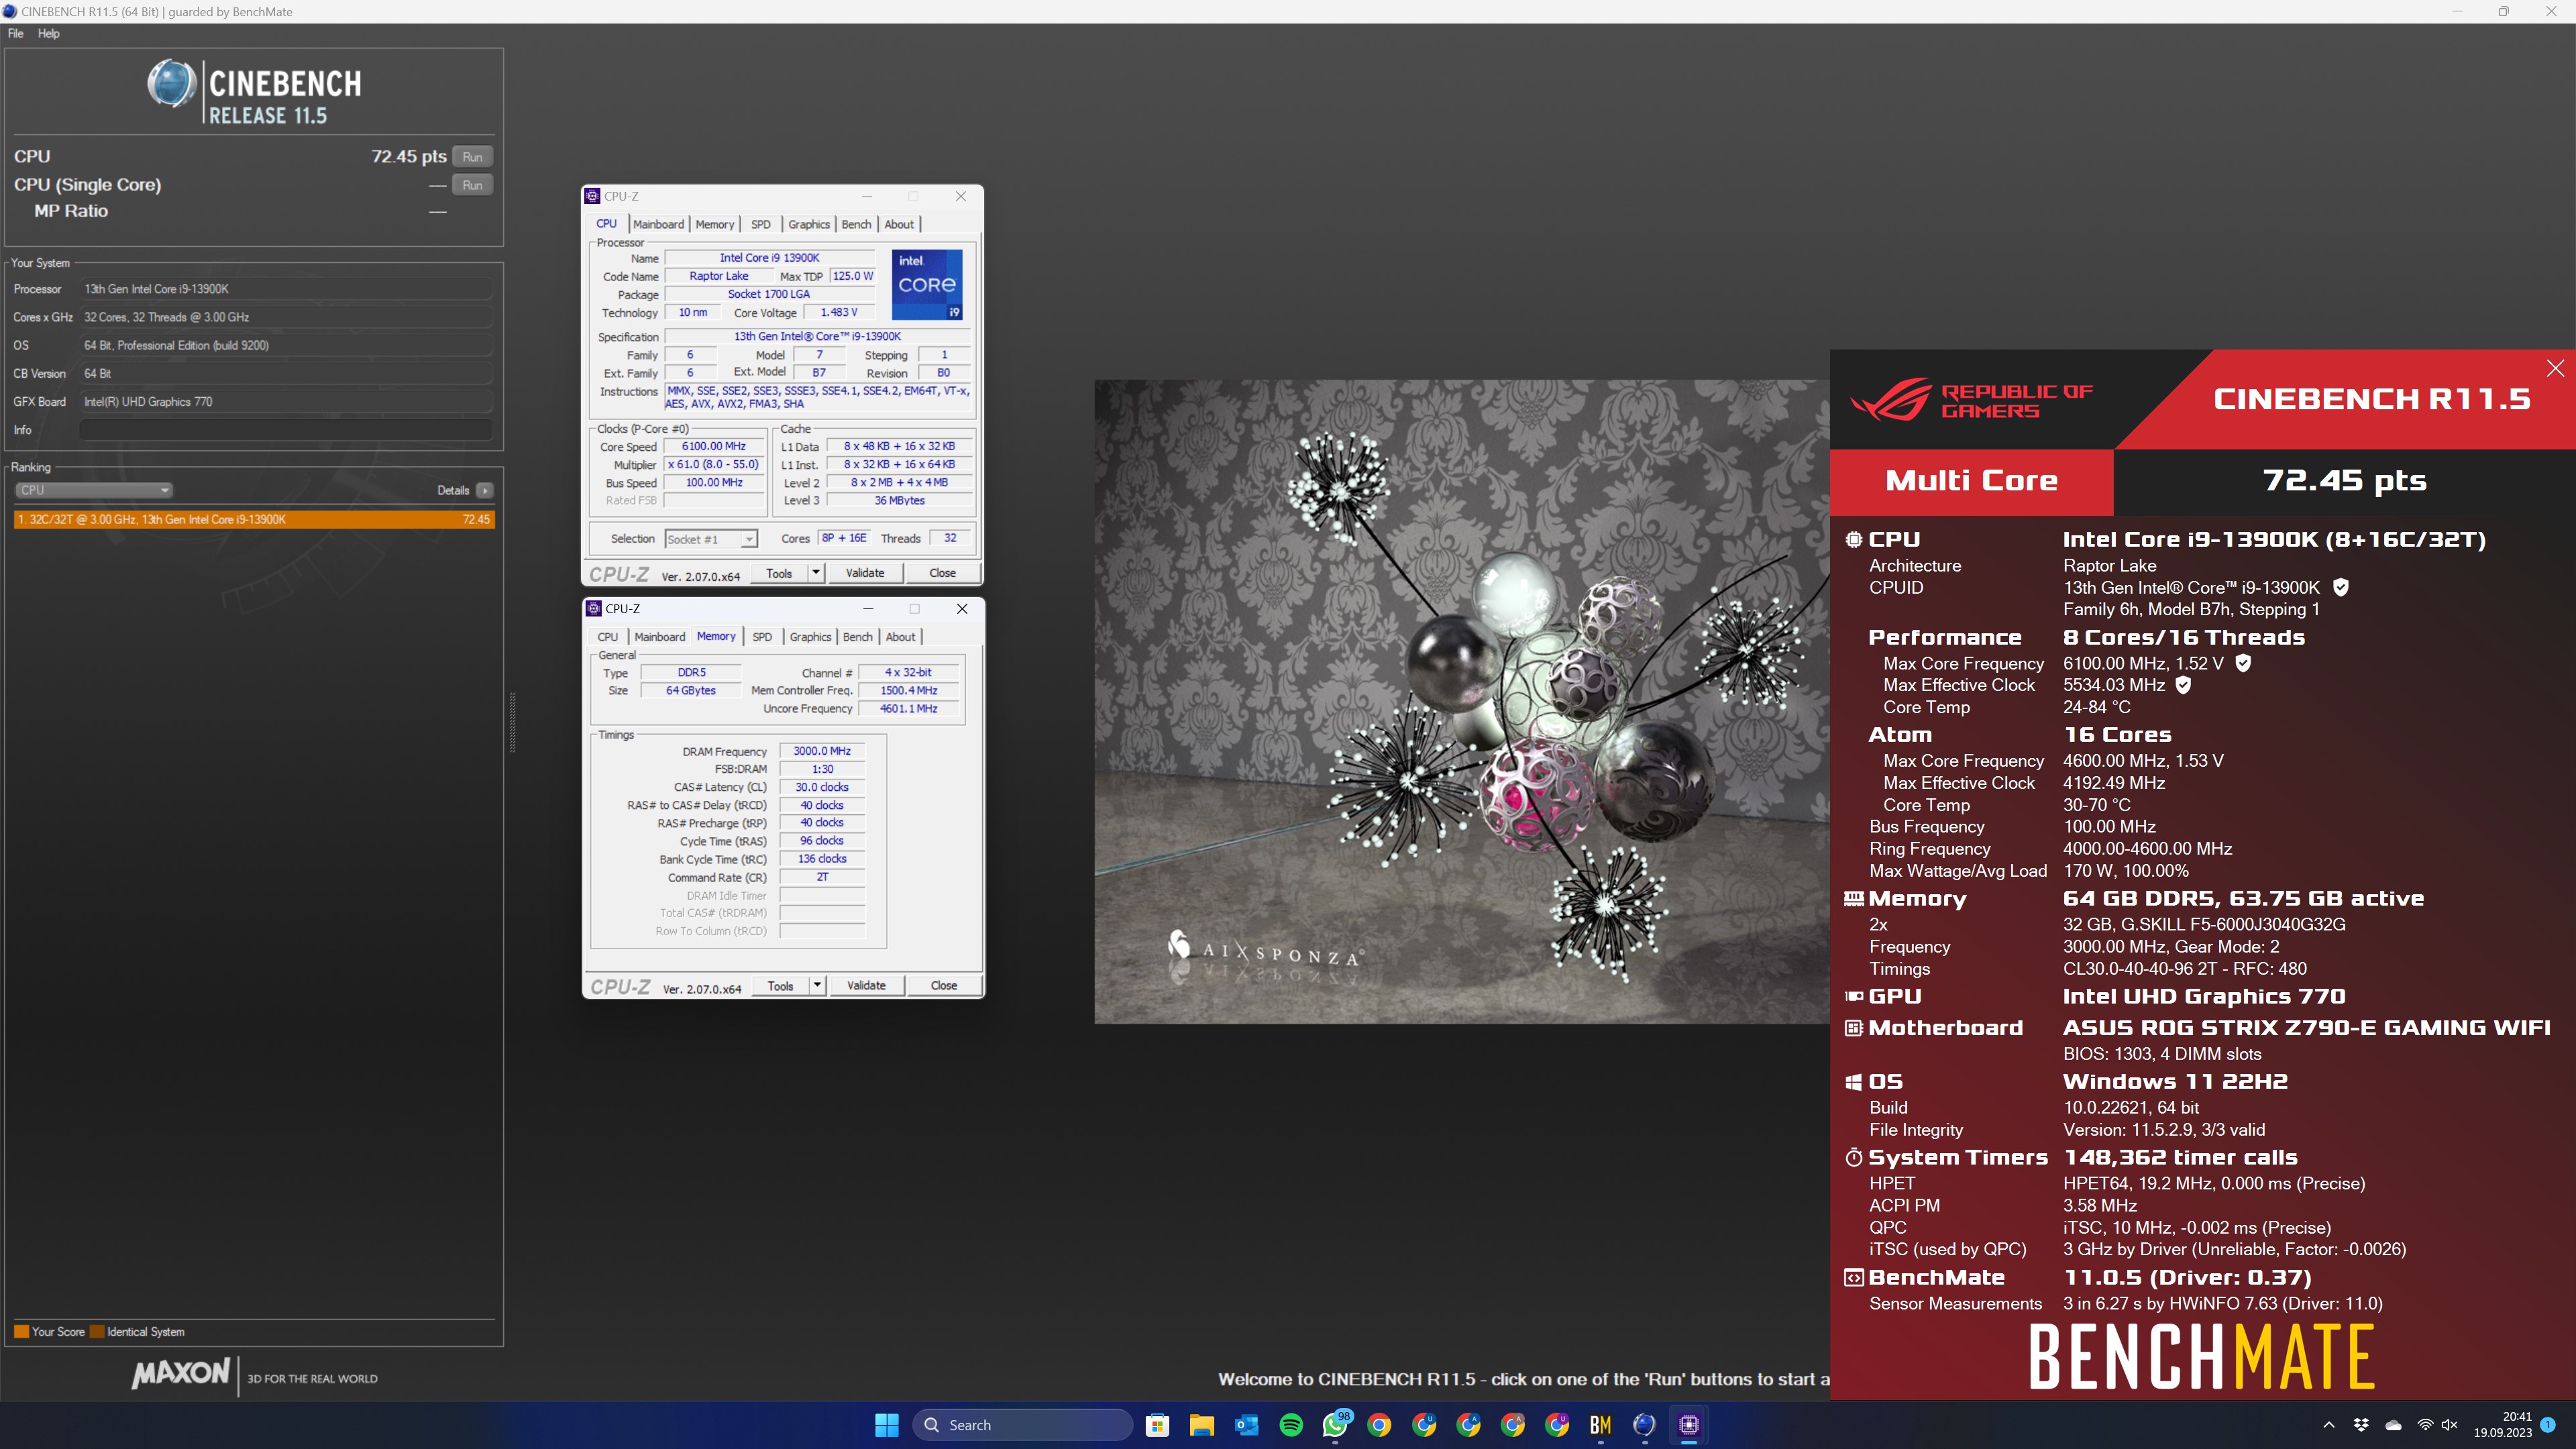The width and height of the screenshot is (2576, 1449).
Task: Click the BenchMate section icon beside version 11.0.5
Action: (x=1853, y=1278)
